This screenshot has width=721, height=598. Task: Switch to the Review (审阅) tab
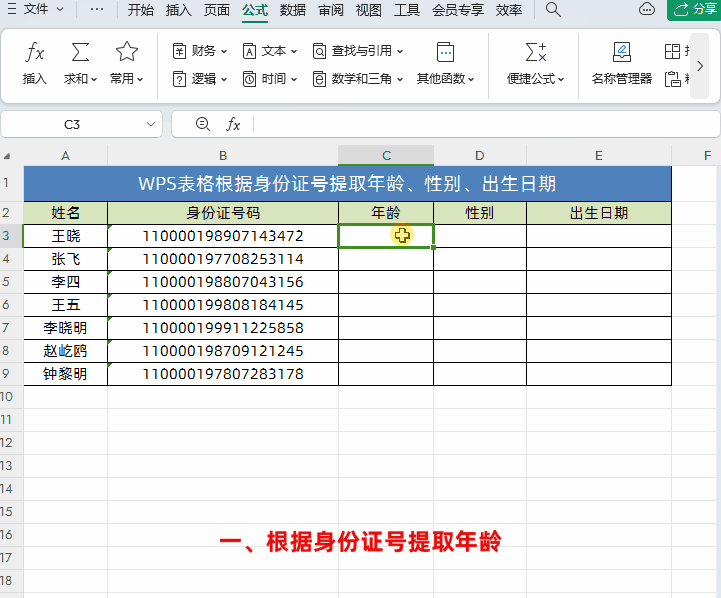coord(331,10)
